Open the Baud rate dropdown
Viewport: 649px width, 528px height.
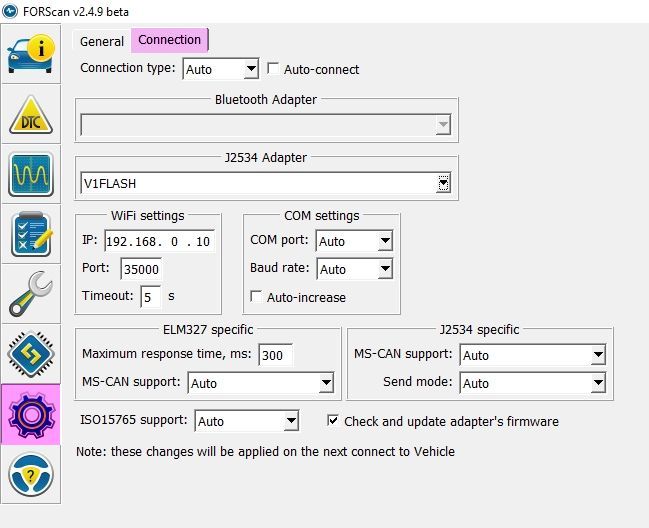tap(354, 269)
